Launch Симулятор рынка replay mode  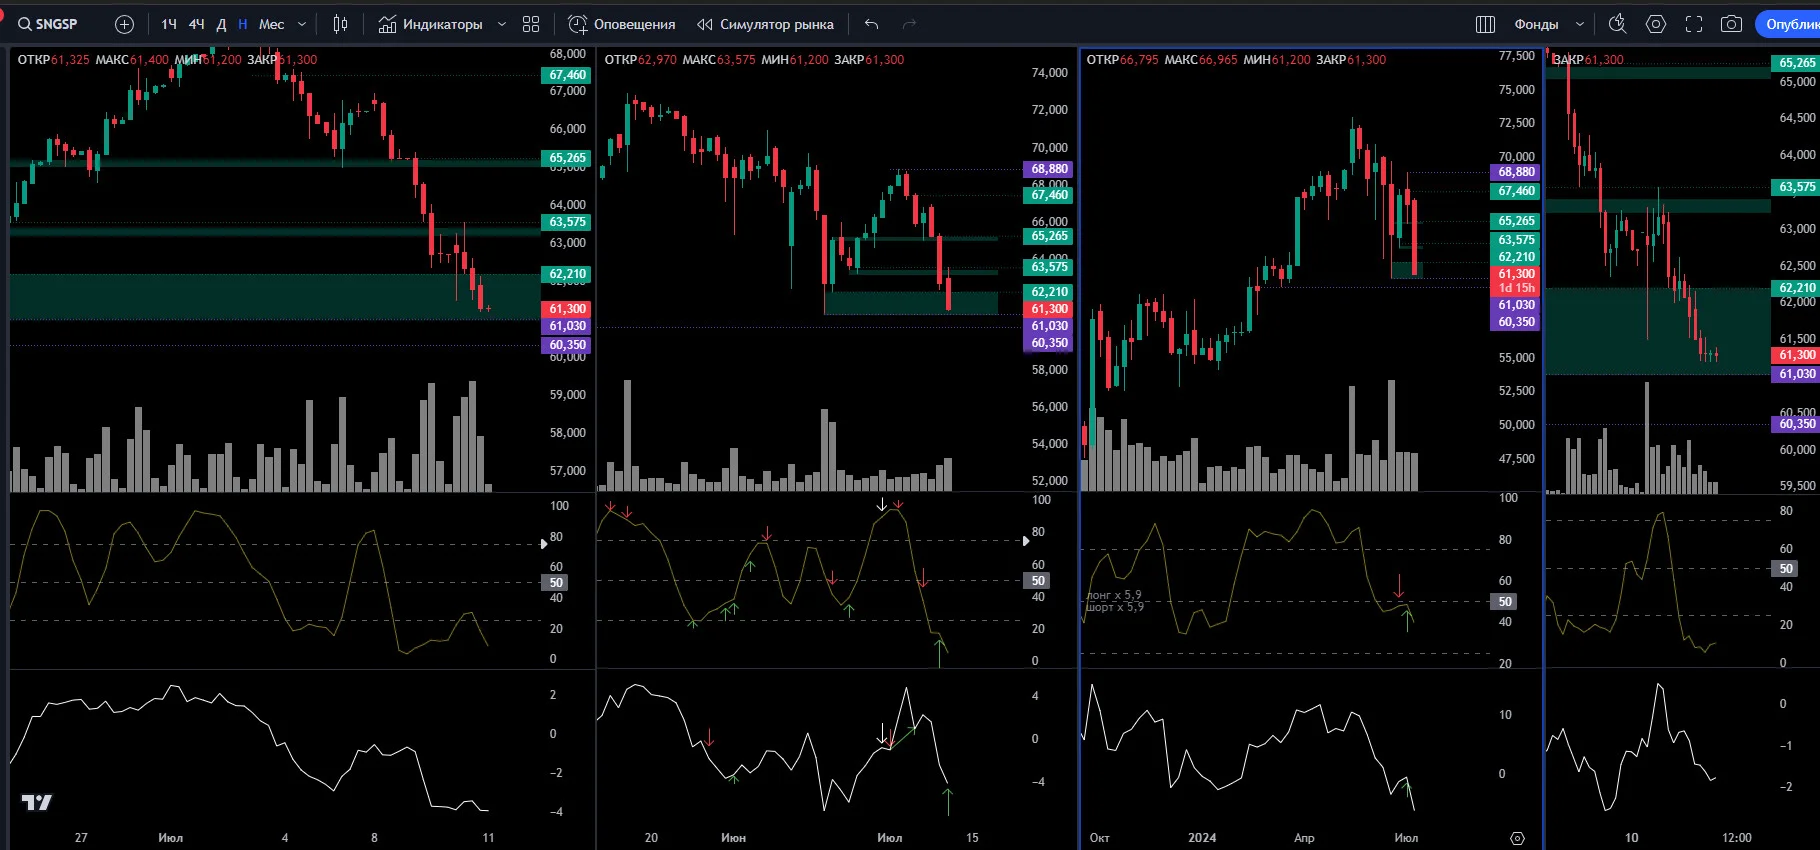coord(766,24)
